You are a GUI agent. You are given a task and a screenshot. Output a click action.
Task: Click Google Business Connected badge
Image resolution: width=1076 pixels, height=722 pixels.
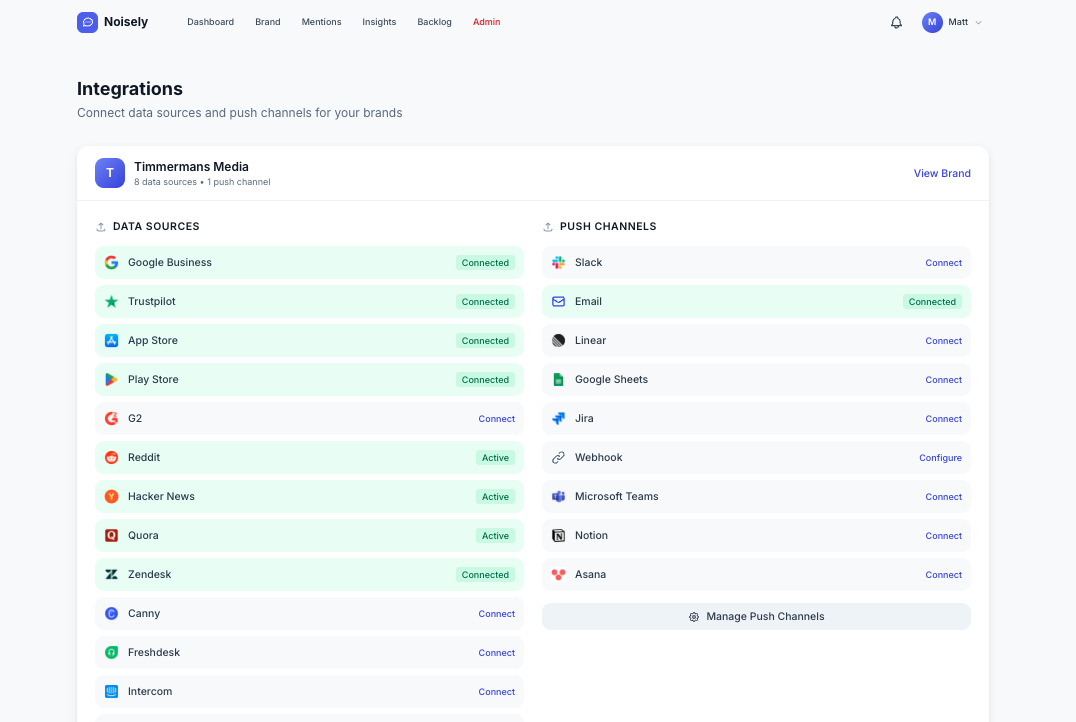click(485, 263)
